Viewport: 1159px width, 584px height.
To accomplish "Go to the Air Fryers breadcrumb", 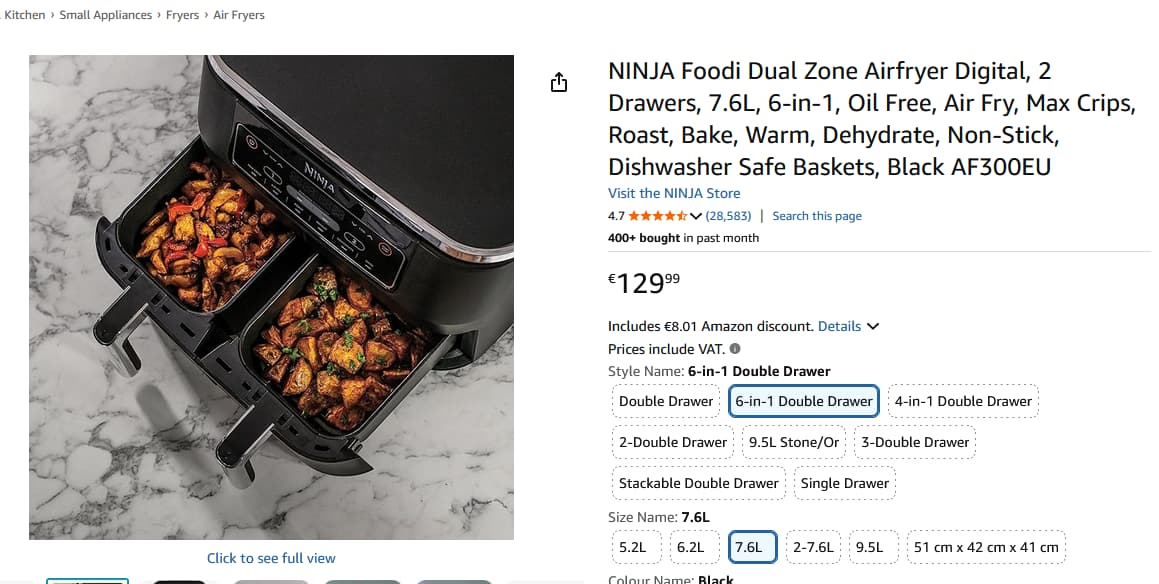I will pyautogui.click(x=239, y=15).
